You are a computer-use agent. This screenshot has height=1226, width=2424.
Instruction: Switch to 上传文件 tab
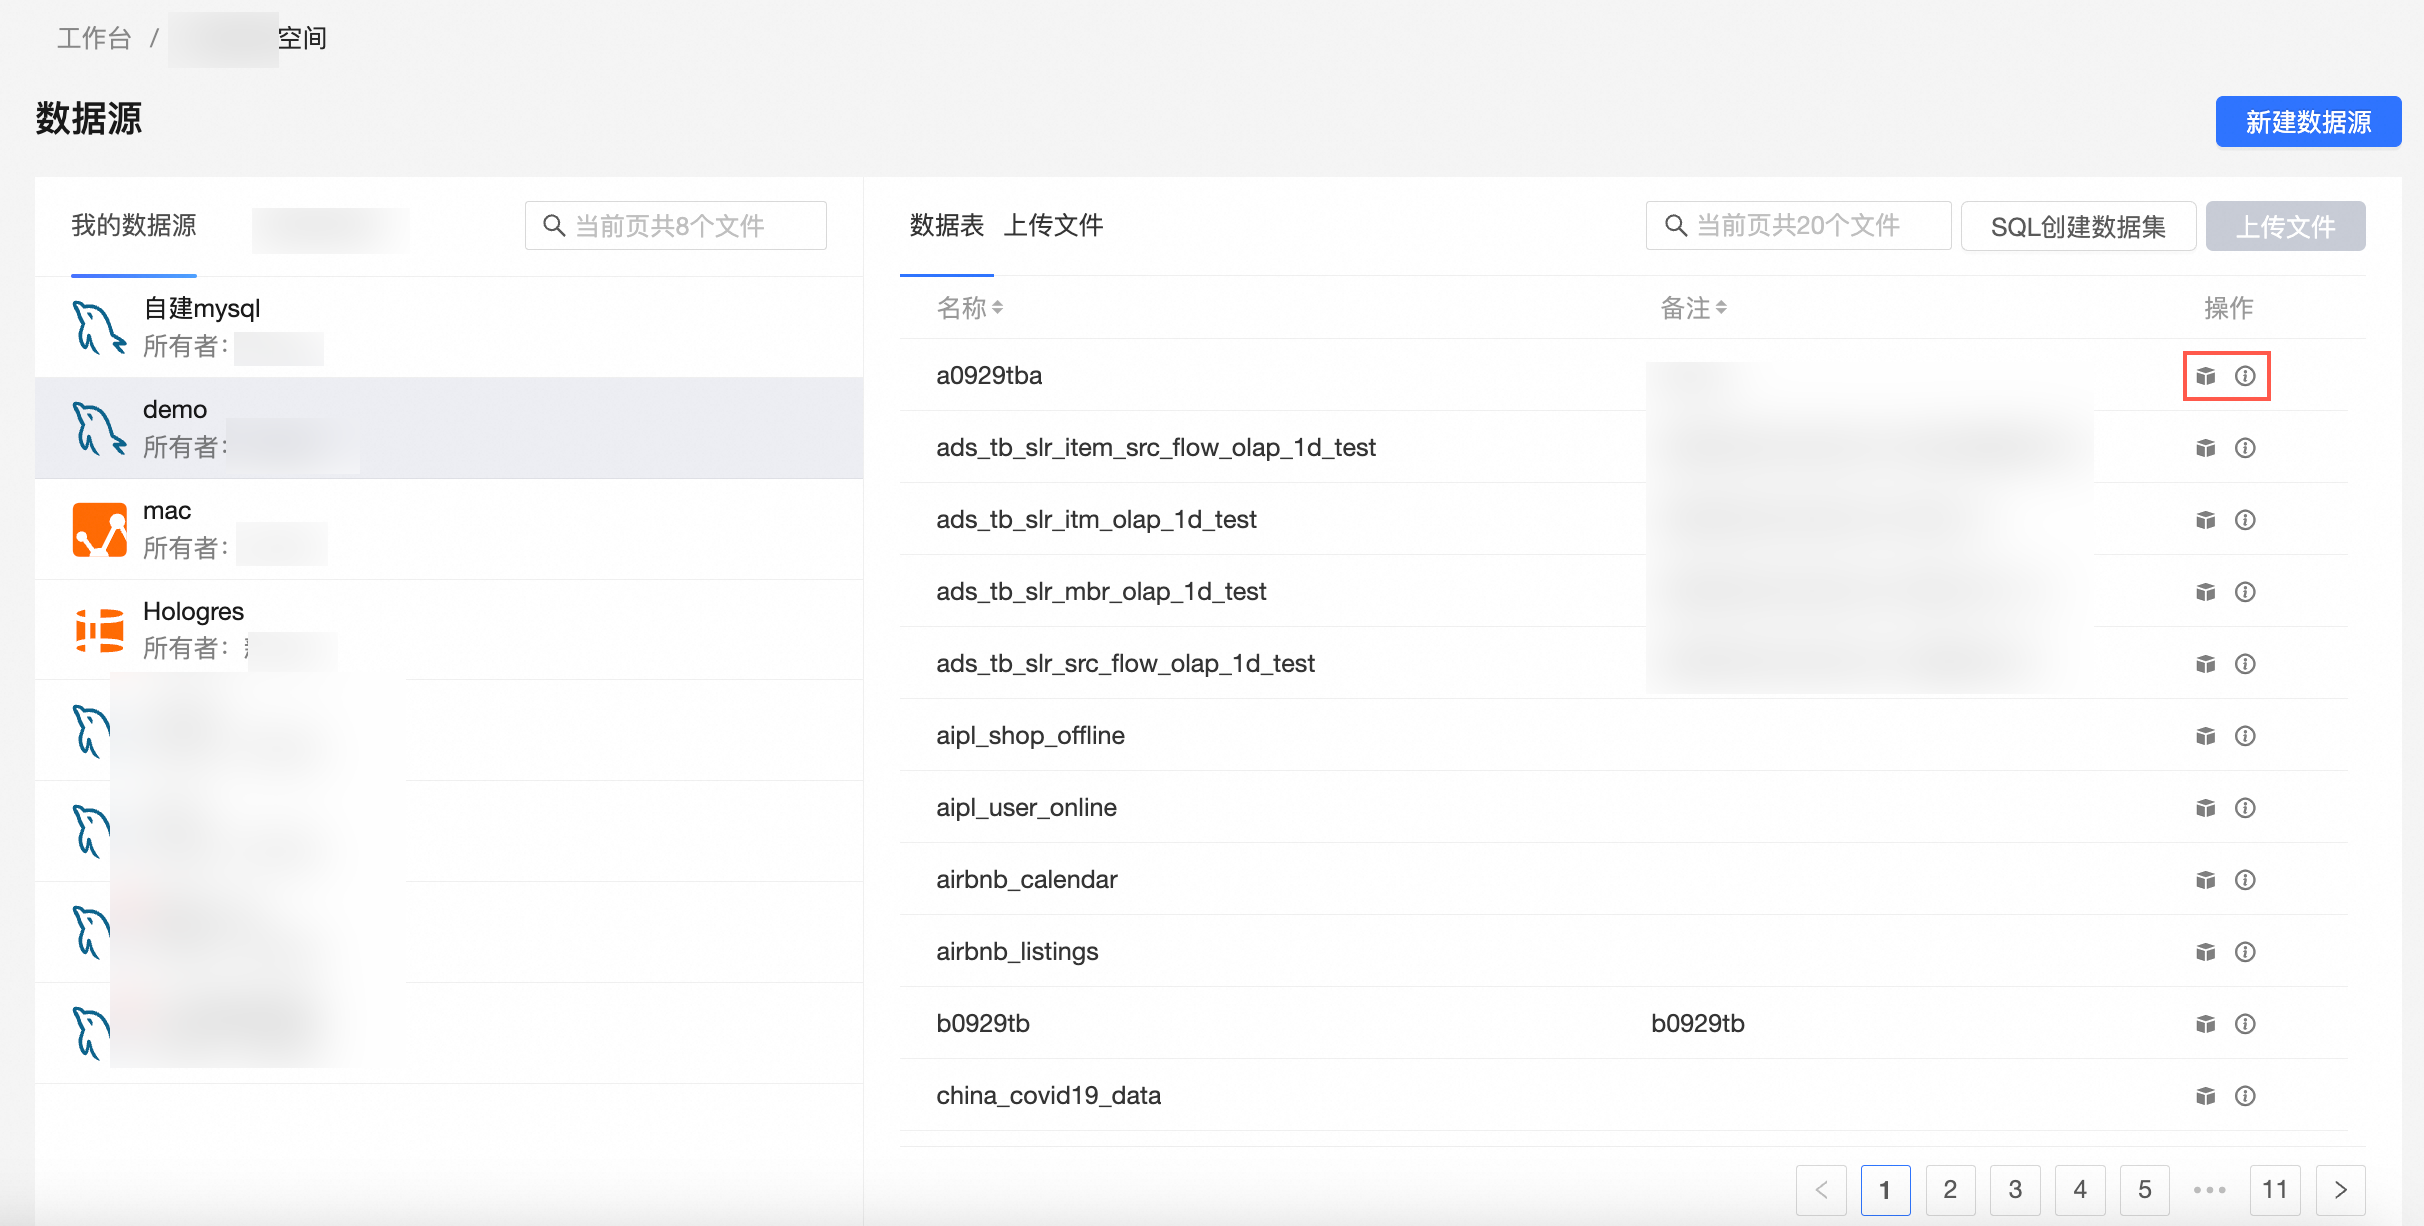(1053, 226)
